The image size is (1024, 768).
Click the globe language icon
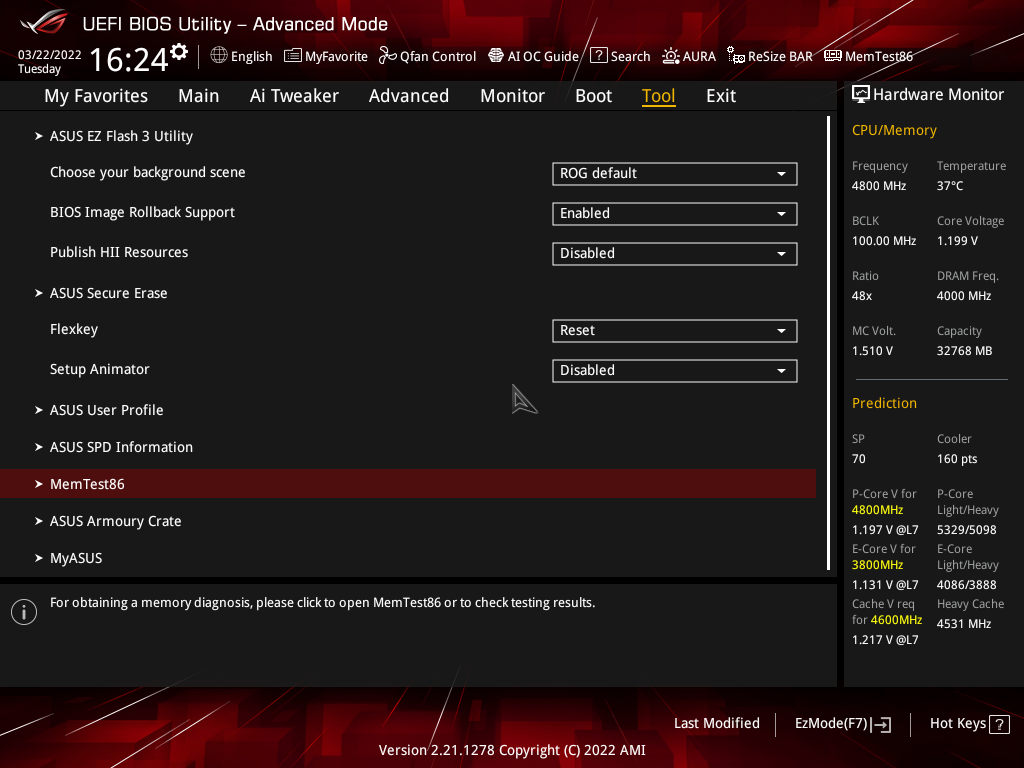(x=219, y=56)
